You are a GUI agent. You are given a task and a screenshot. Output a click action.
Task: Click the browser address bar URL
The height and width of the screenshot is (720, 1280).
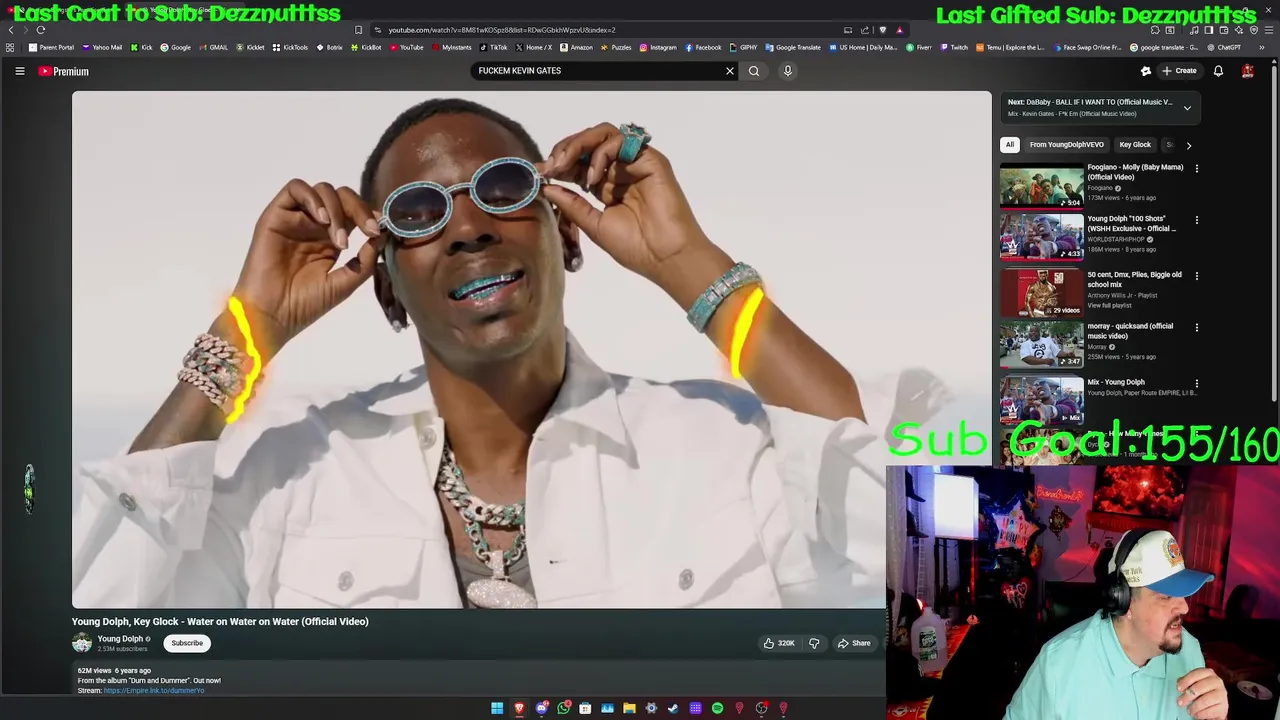tap(502, 30)
